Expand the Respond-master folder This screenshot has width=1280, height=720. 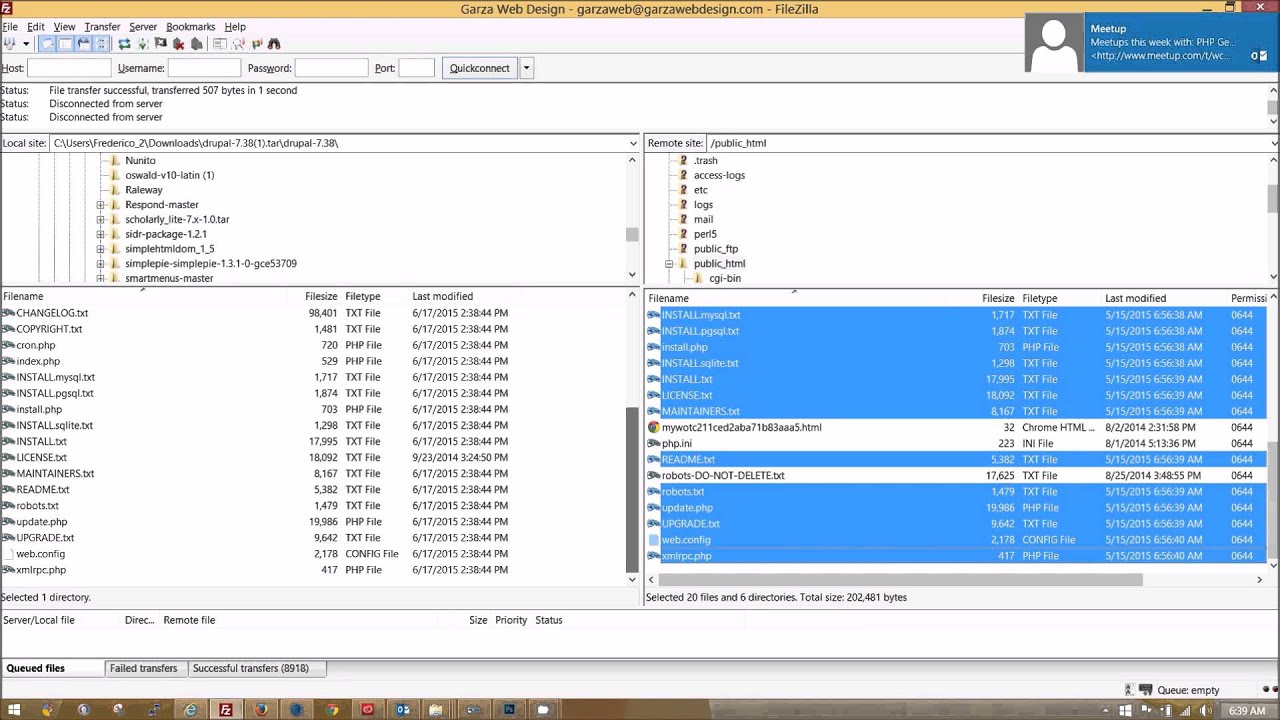[x=100, y=205]
